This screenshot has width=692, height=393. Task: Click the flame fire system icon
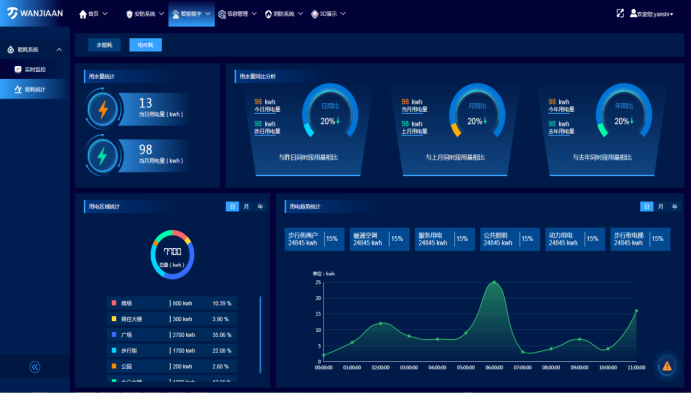268,14
